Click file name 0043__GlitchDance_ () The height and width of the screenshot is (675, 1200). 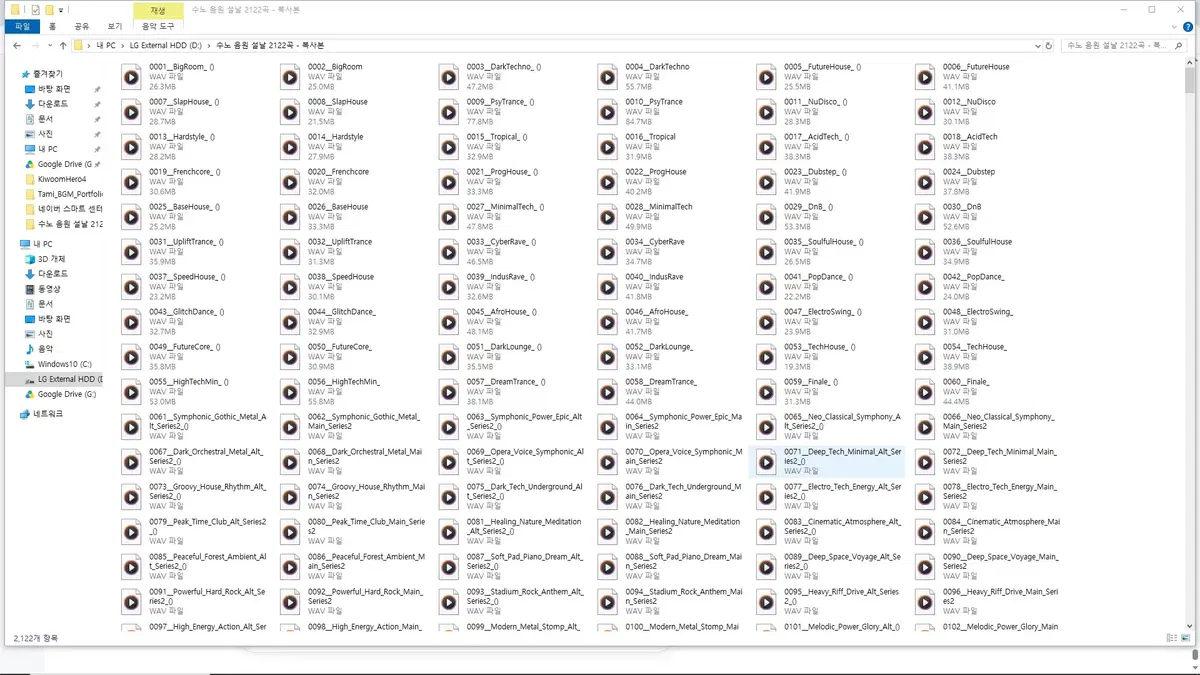(x=186, y=312)
